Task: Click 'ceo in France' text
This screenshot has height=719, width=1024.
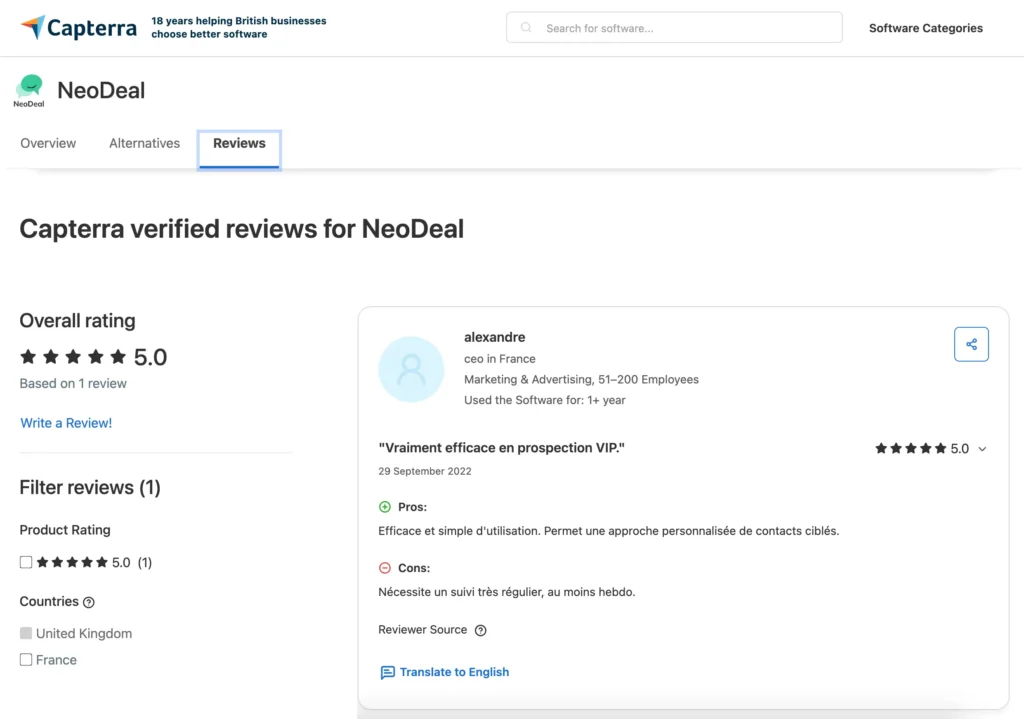Action: [500, 359]
